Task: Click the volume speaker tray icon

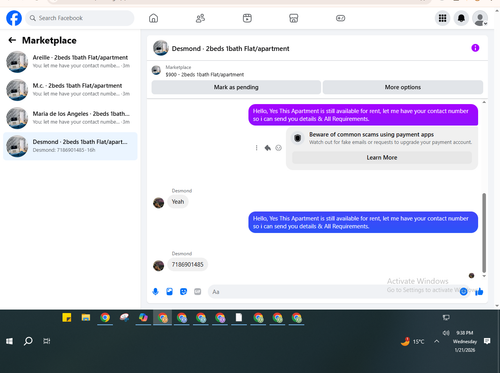Action: click(446, 333)
